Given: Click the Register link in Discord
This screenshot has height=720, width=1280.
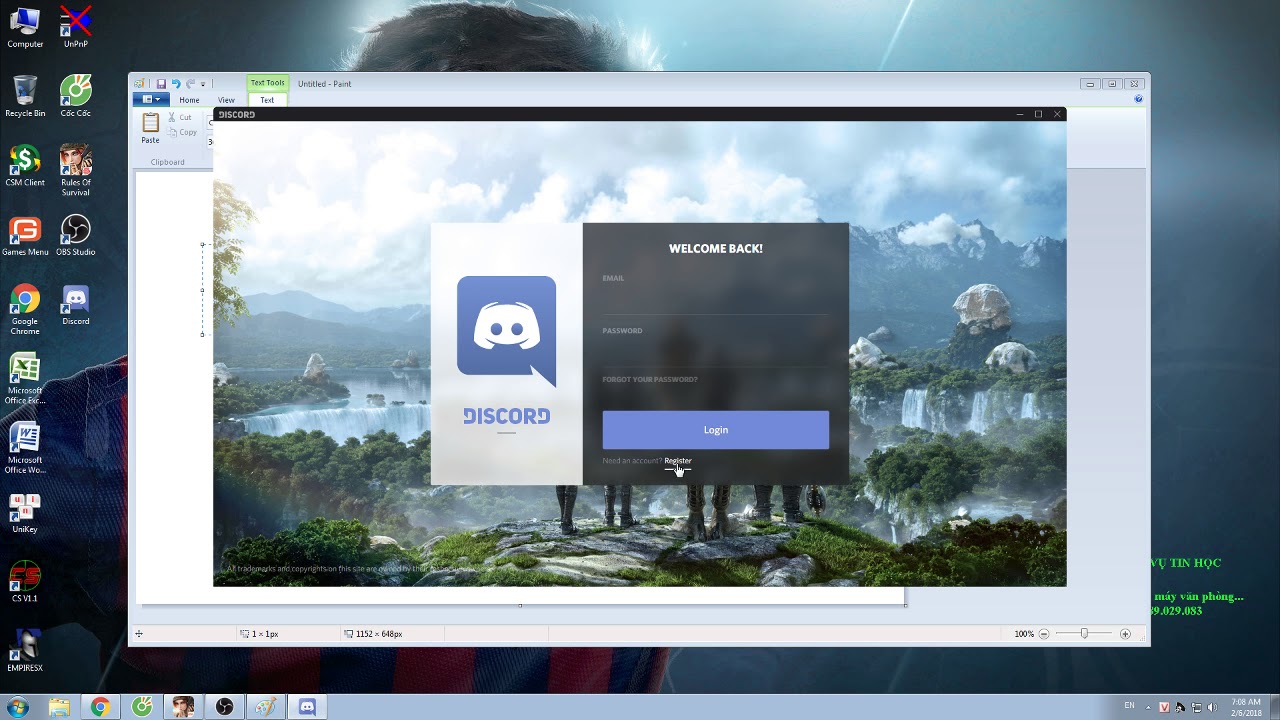Looking at the screenshot, I should coord(678,461).
